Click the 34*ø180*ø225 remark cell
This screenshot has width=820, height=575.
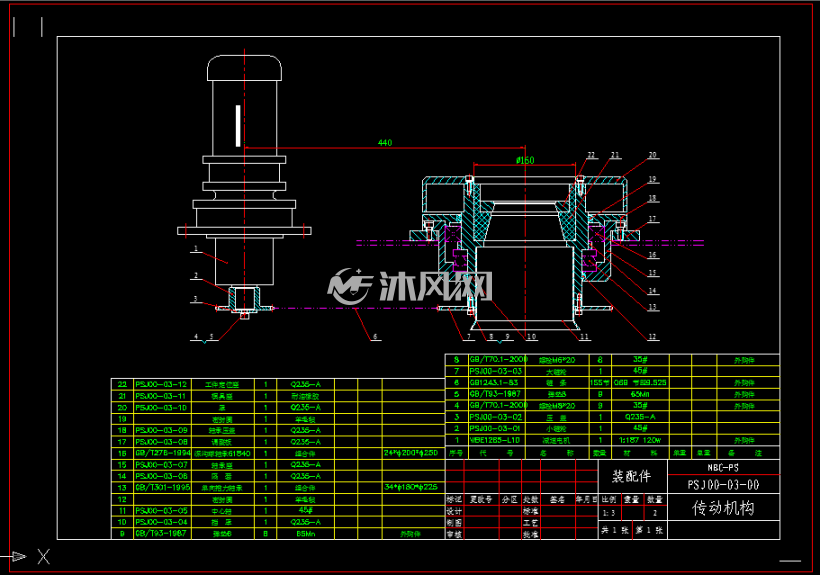point(411,487)
